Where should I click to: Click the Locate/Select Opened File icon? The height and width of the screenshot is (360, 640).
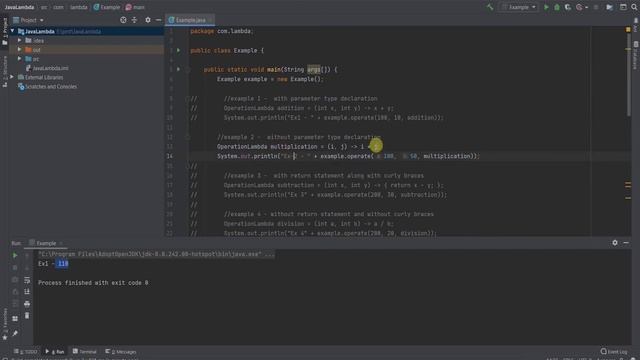(123, 20)
